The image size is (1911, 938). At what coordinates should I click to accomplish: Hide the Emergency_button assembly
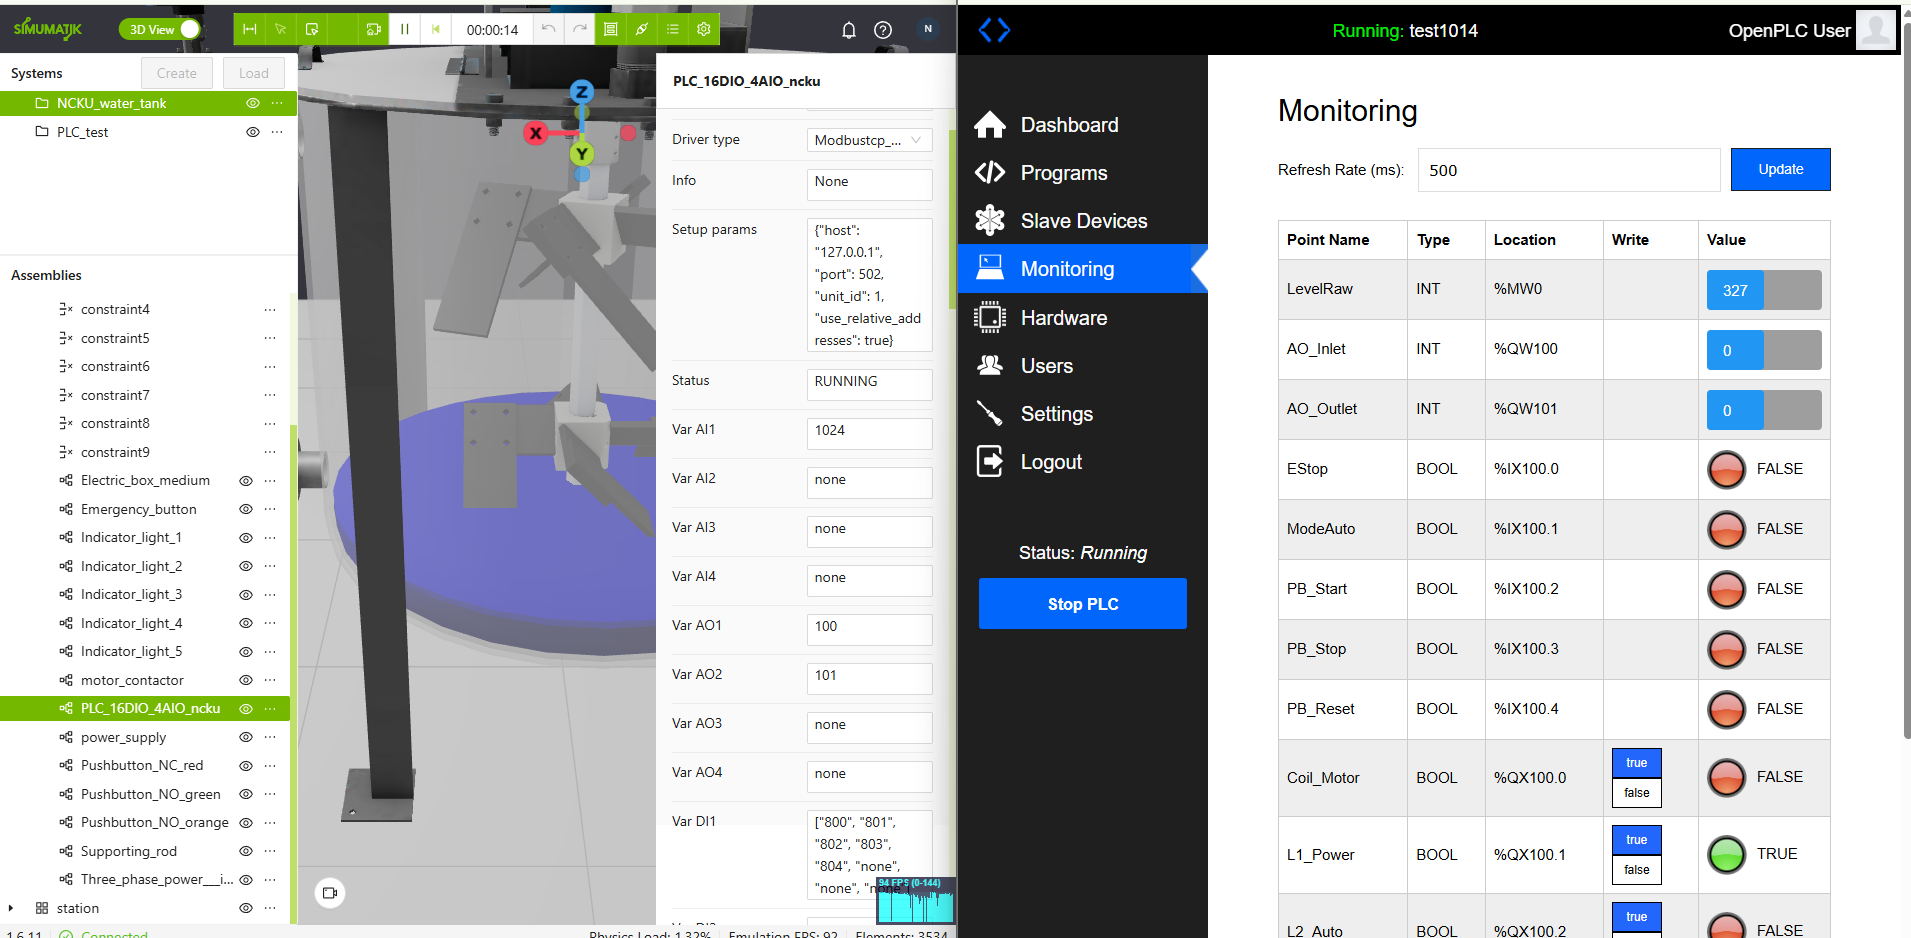(x=245, y=509)
